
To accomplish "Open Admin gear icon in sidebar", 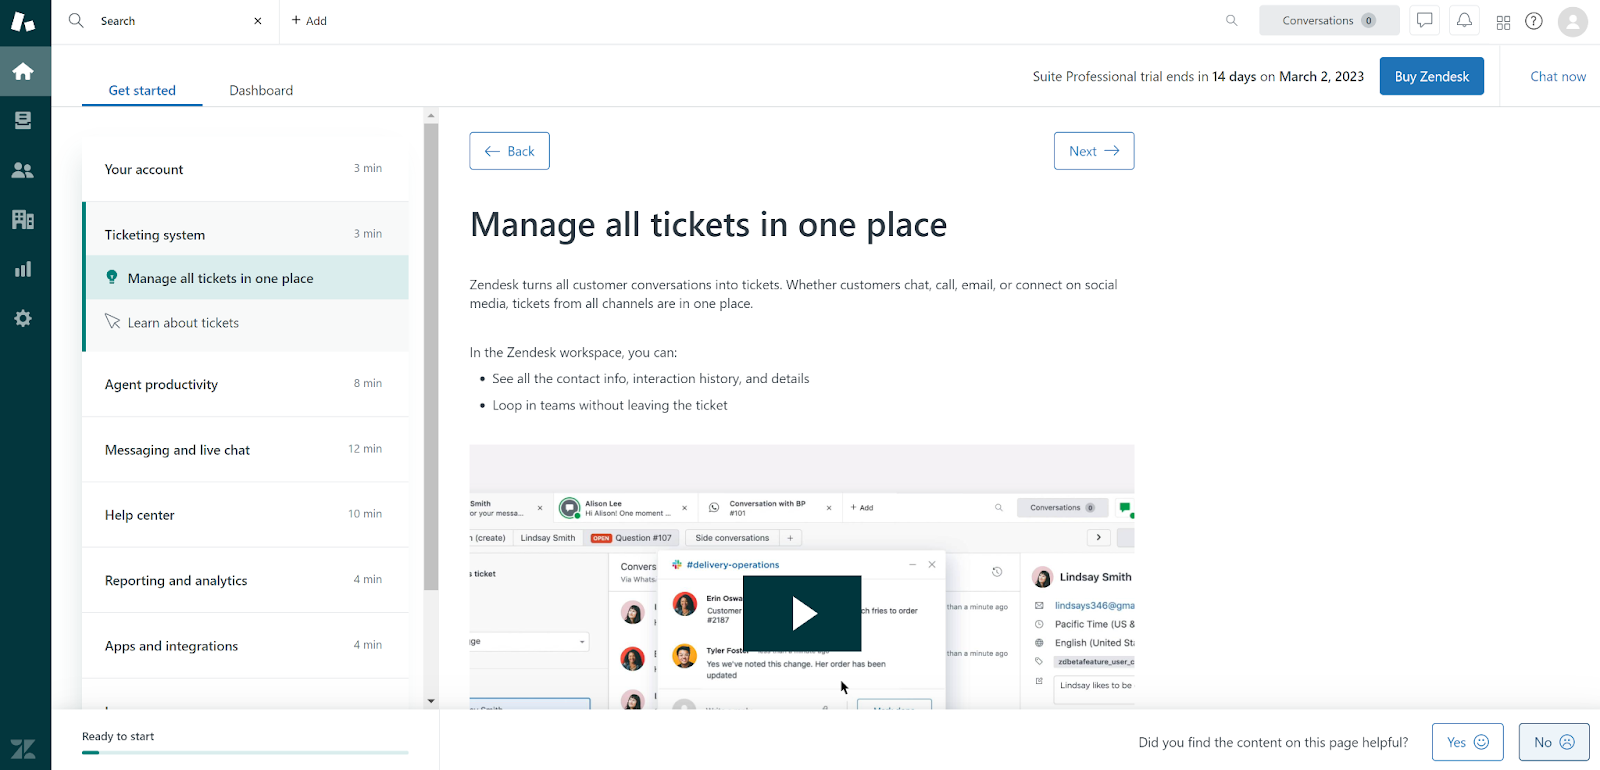I will (x=23, y=319).
